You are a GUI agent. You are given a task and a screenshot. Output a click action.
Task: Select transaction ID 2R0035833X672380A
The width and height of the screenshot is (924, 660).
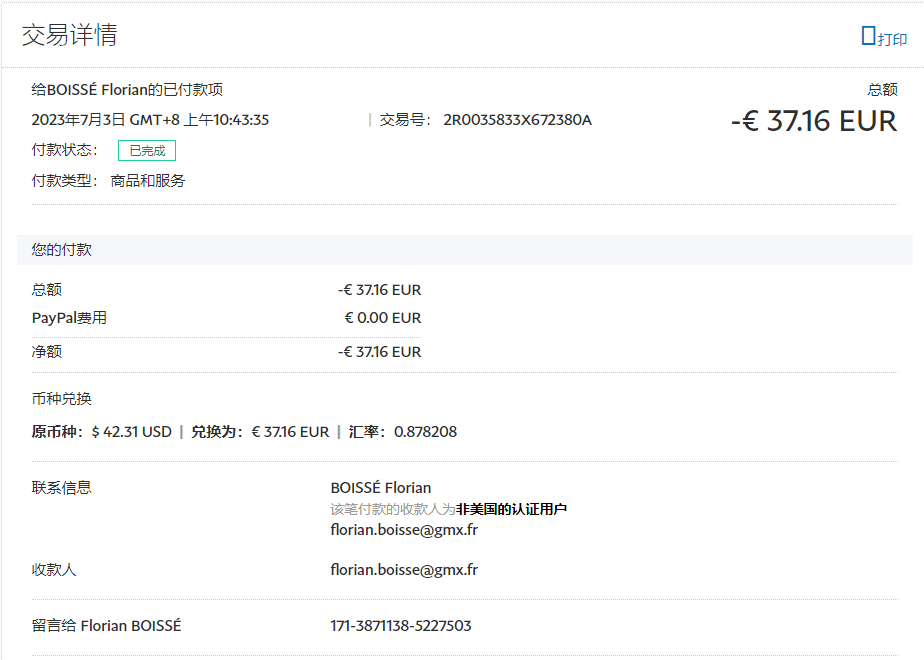click(517, 120)
